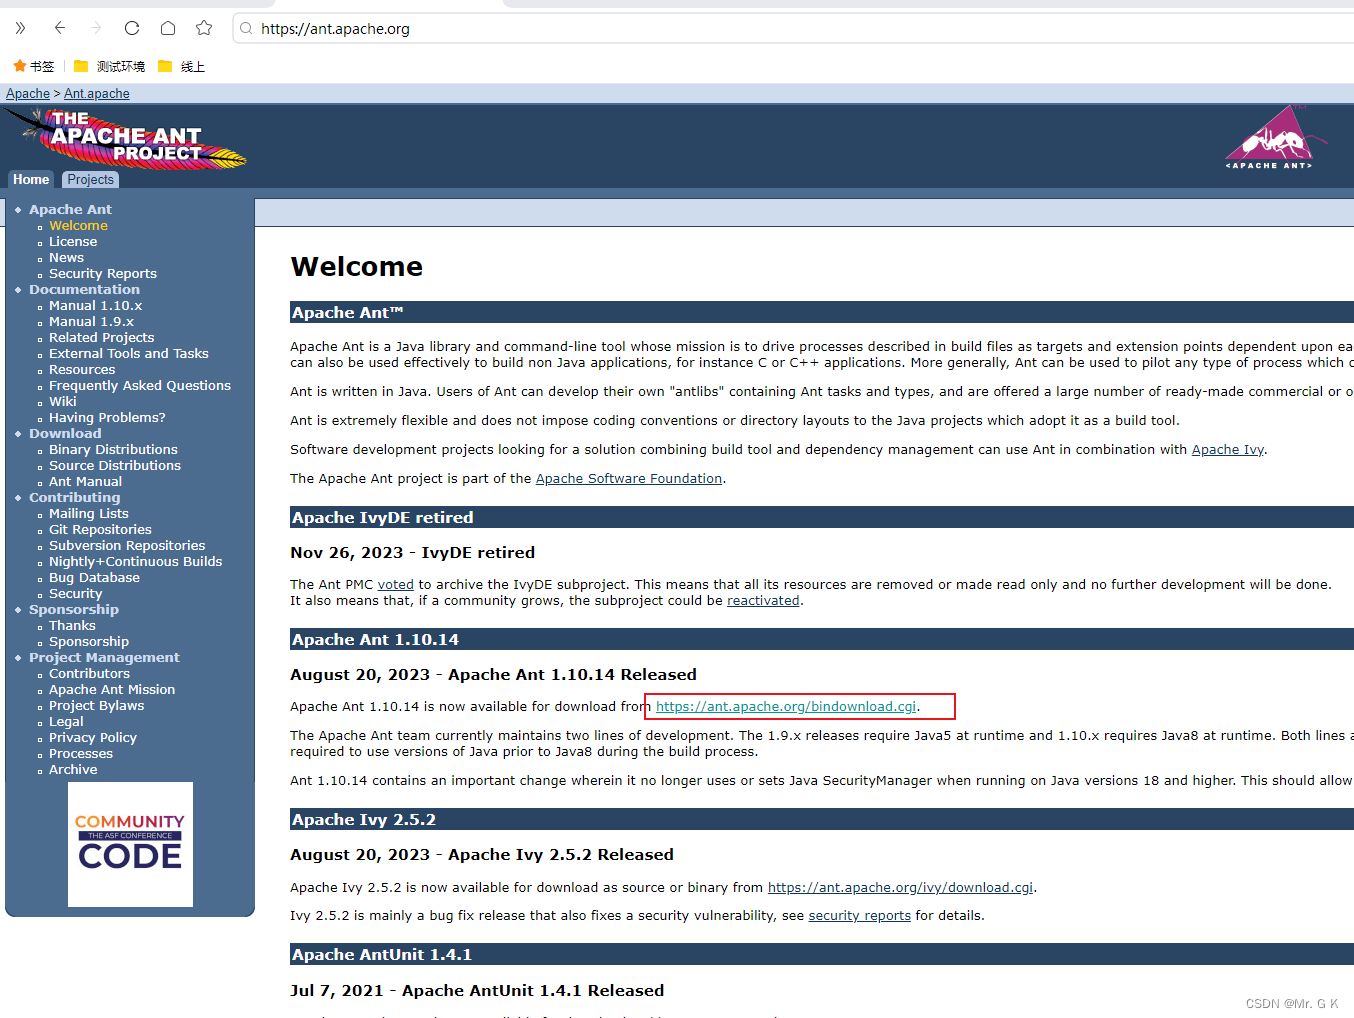Open Manual 1.9.x documentation
1354x1018 pixels.
click(91, 322)
